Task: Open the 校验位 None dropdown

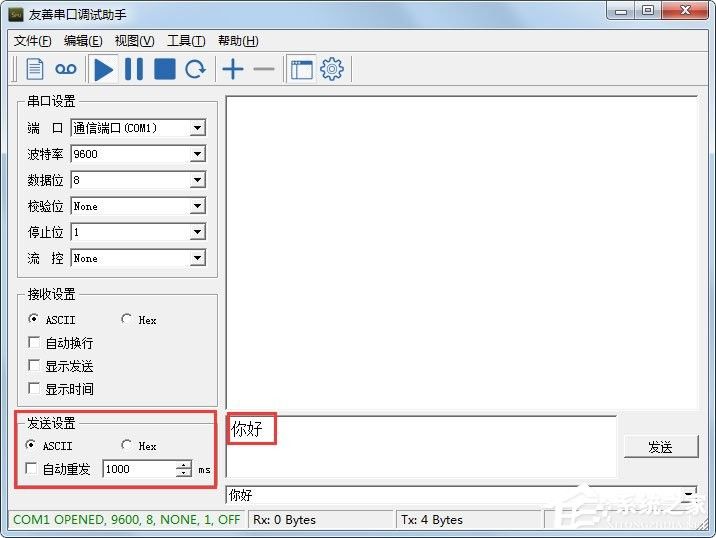Action: coord(197,206)
